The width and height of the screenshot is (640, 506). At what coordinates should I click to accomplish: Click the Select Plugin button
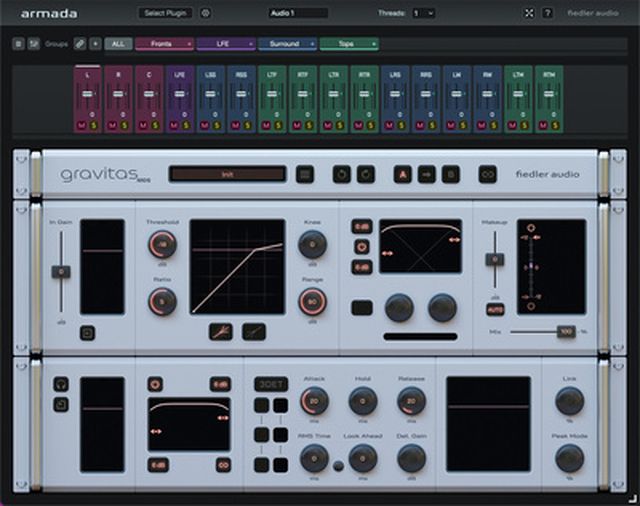165,13
